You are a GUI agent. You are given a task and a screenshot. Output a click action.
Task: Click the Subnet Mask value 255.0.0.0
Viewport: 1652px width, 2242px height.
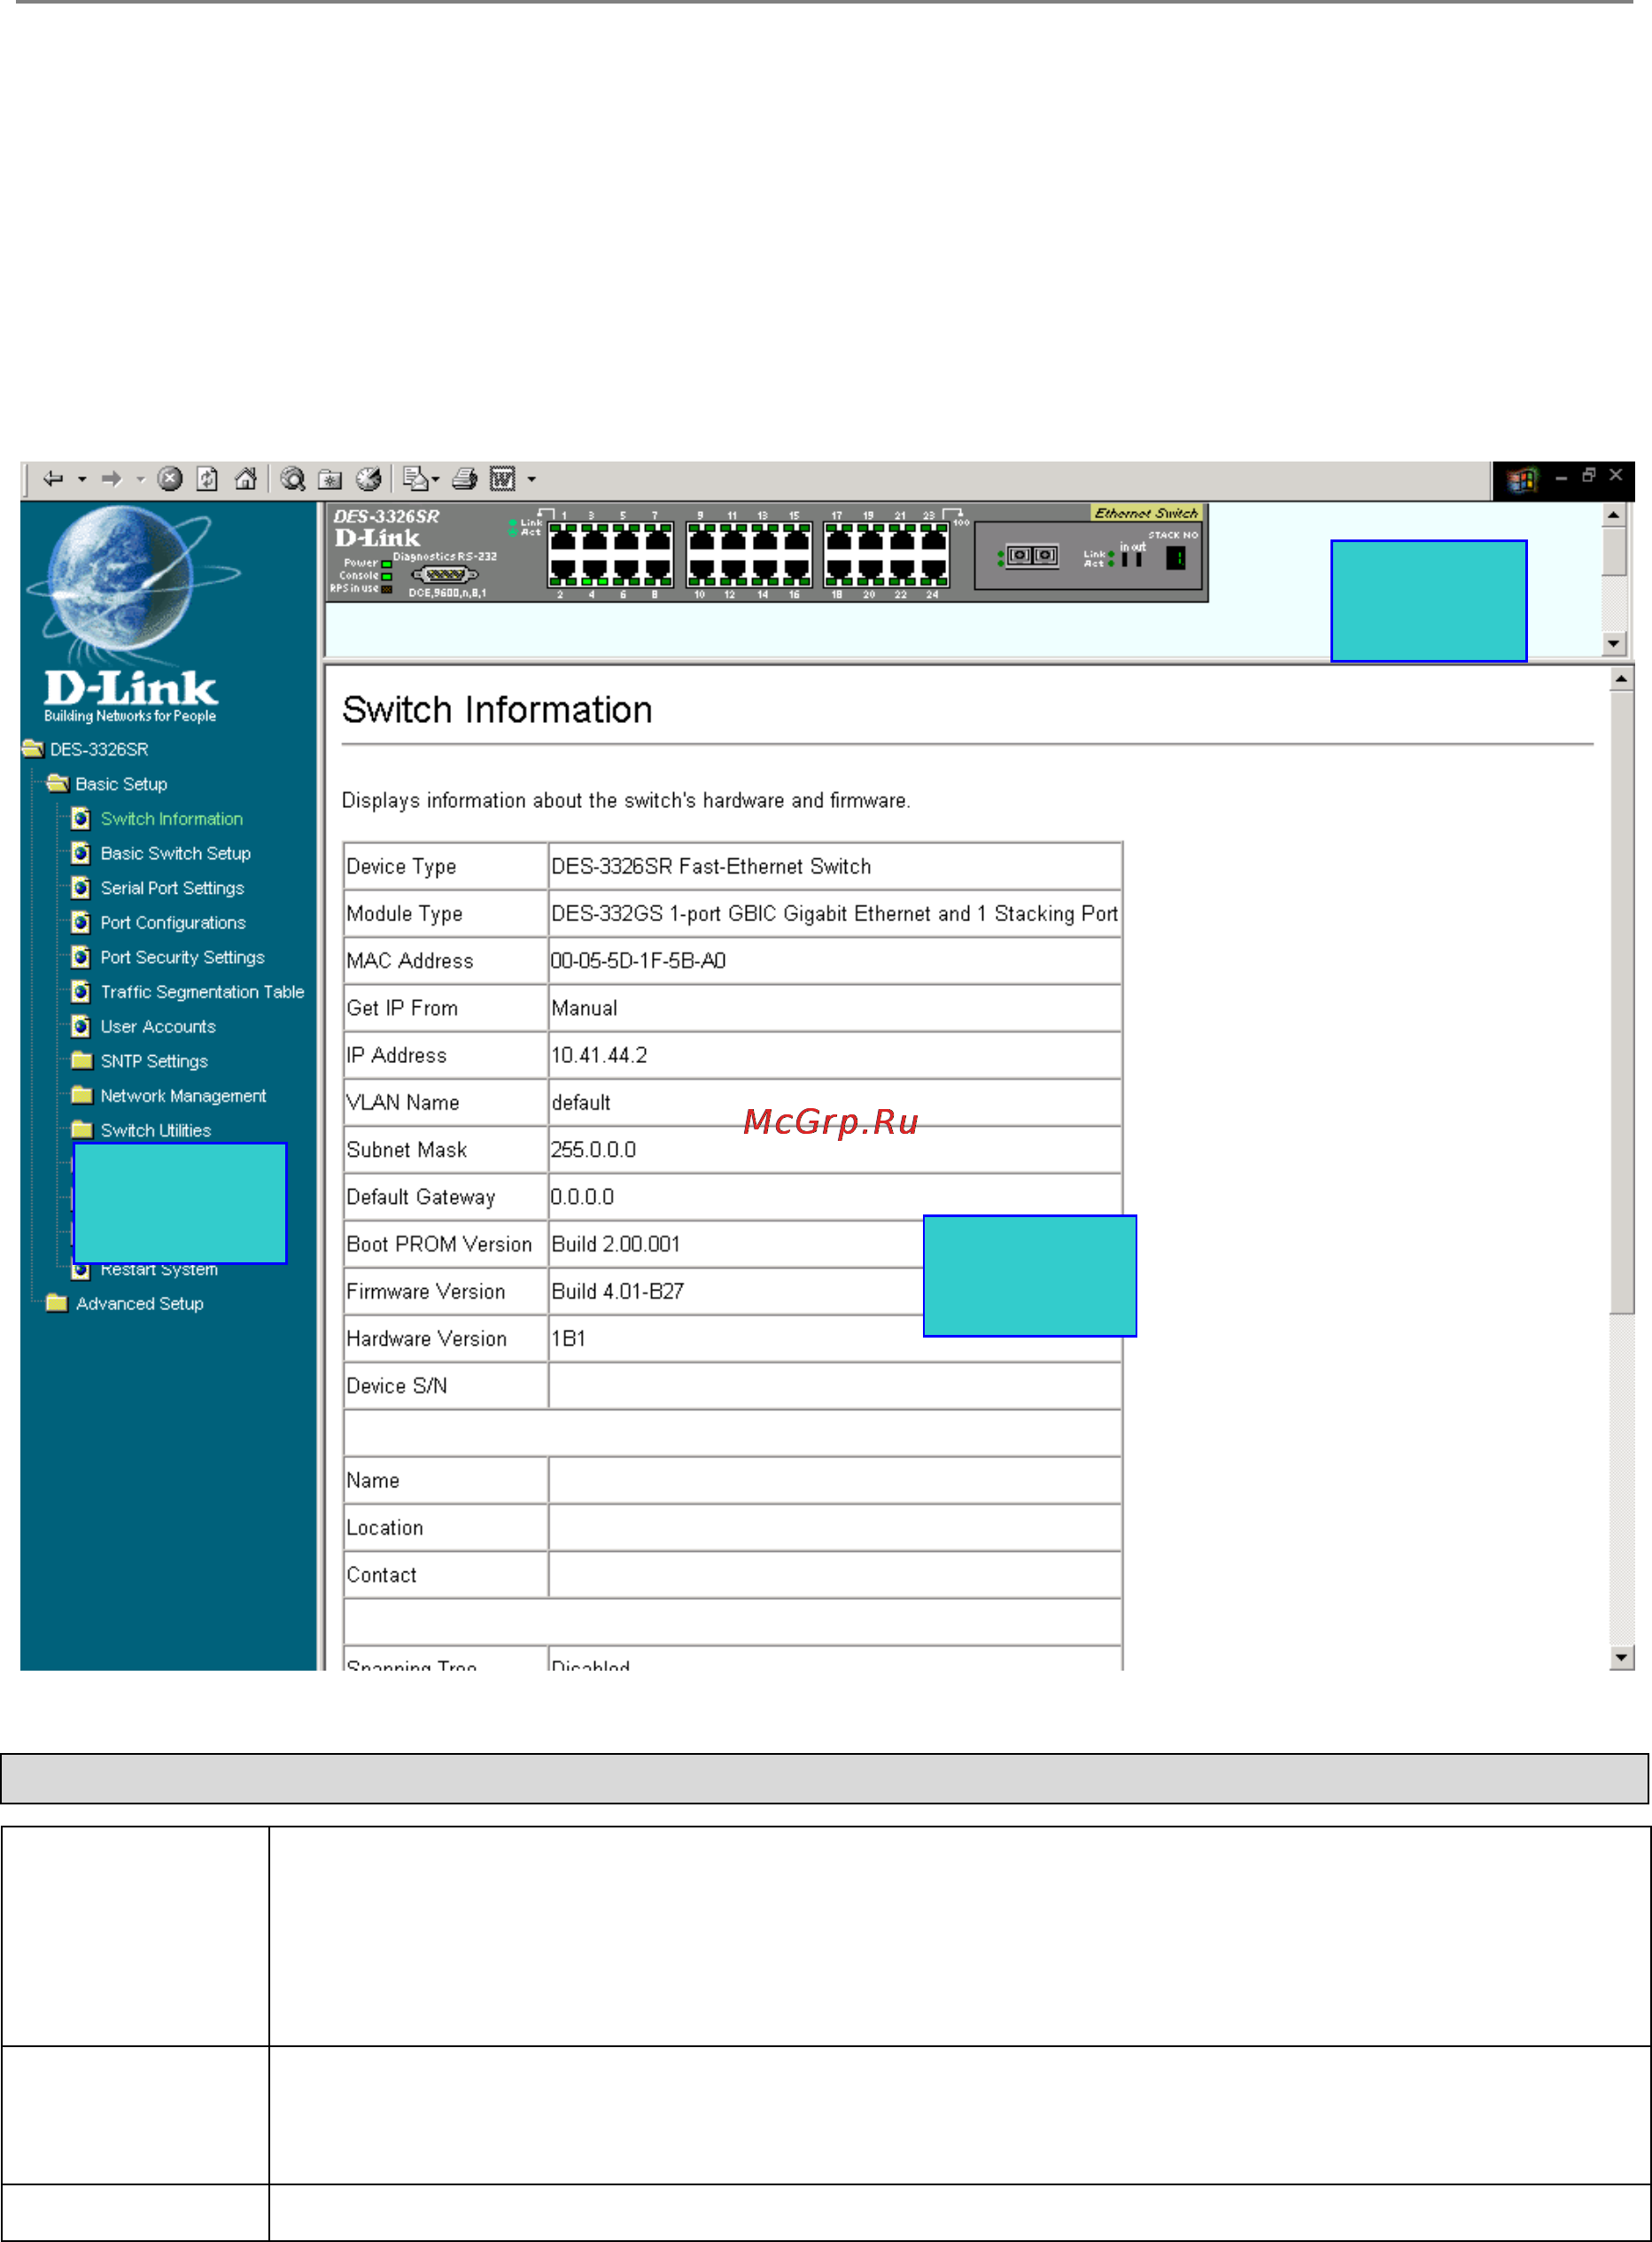[593, 1150]
